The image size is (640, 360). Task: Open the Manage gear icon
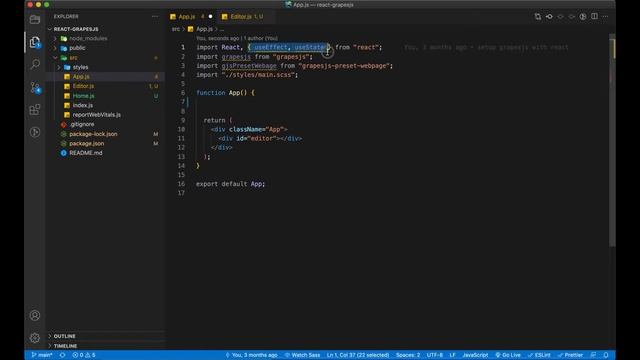[x=35, y=338]
